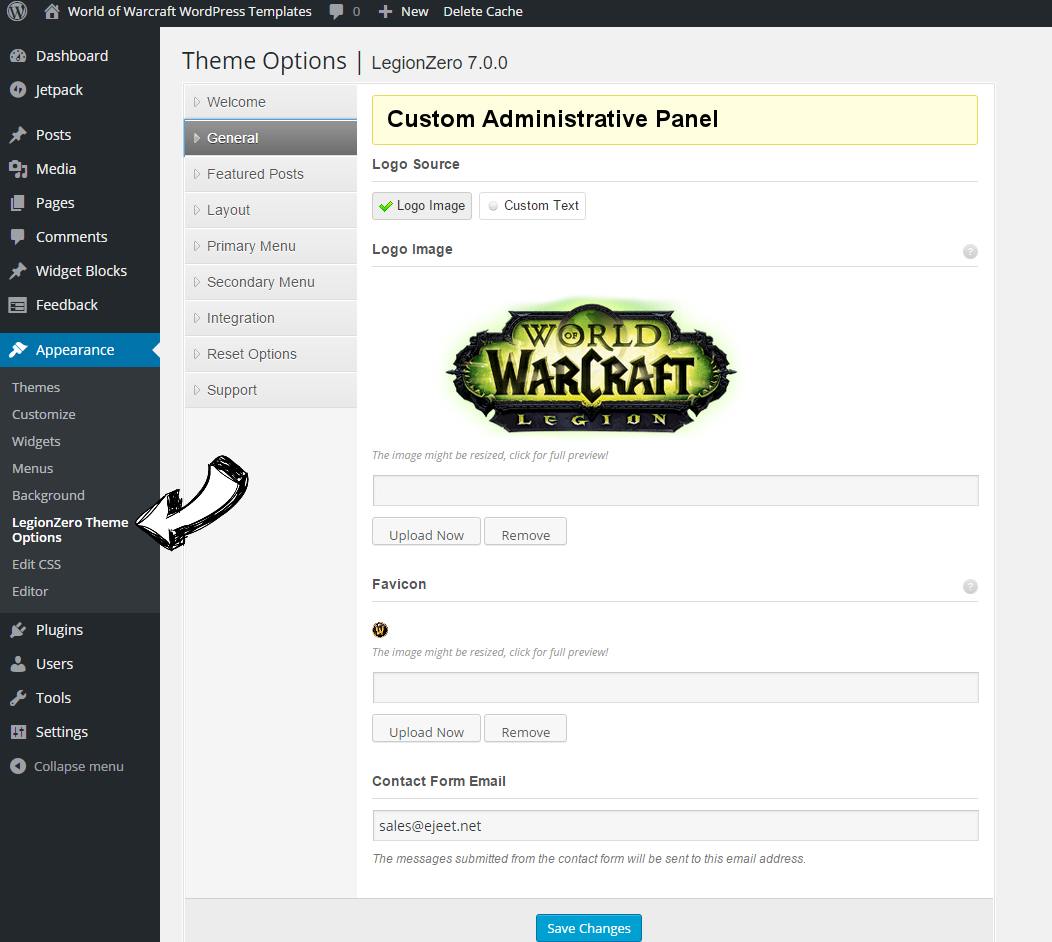Click the Logo Image URL field
The height and width of the screenshot is (942, 1052).
[x=676, y=490]
